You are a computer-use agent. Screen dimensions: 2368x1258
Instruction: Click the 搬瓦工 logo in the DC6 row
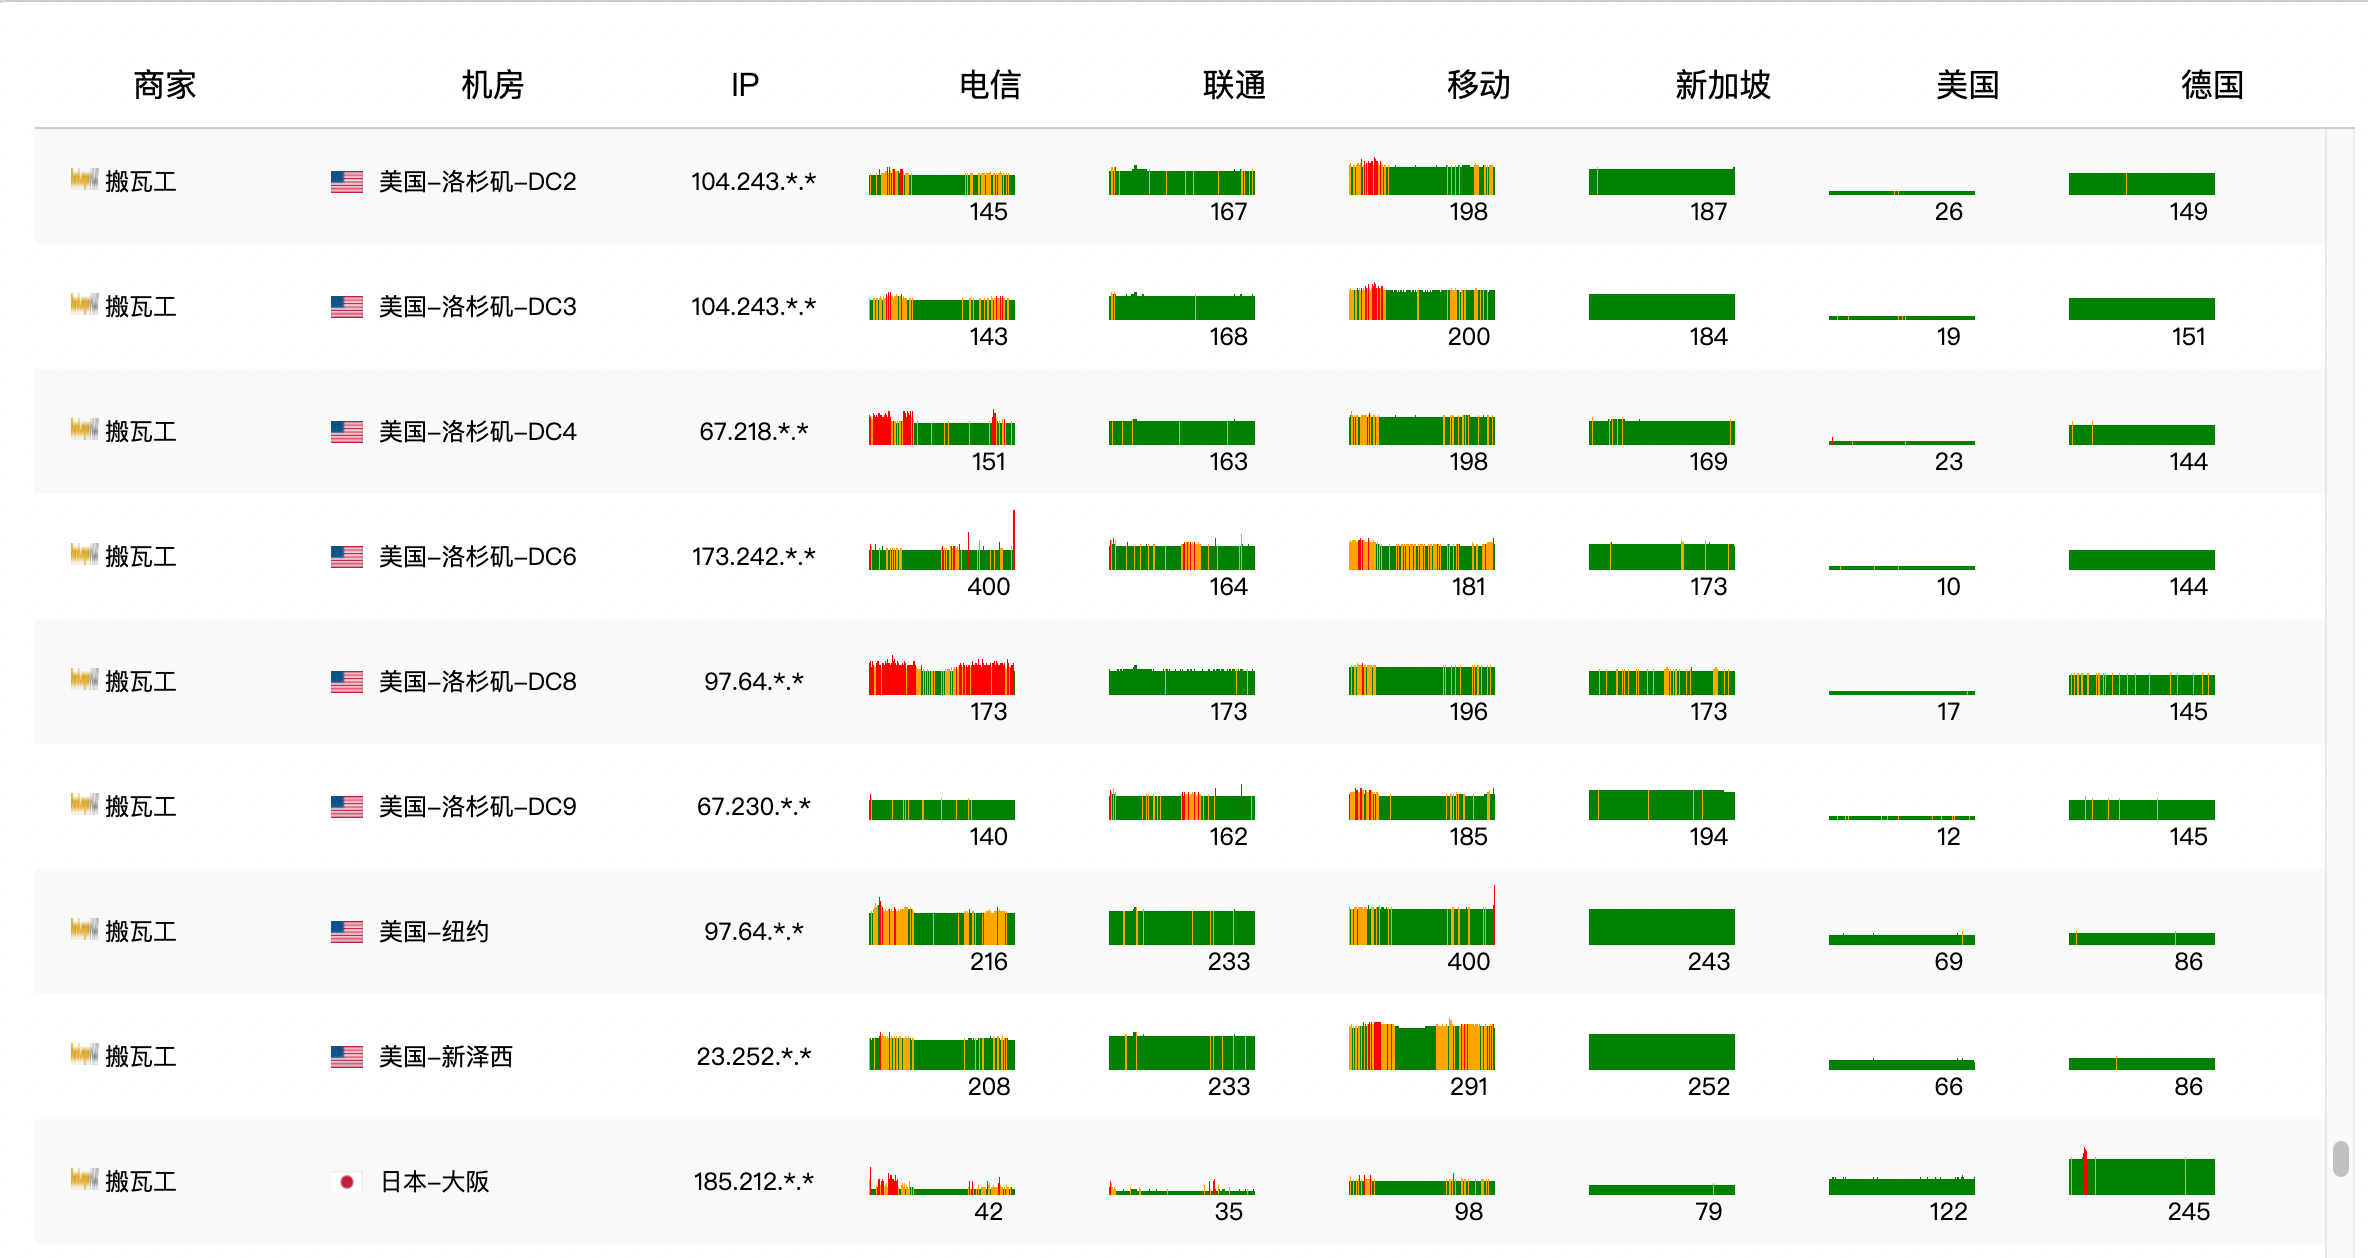84,554
